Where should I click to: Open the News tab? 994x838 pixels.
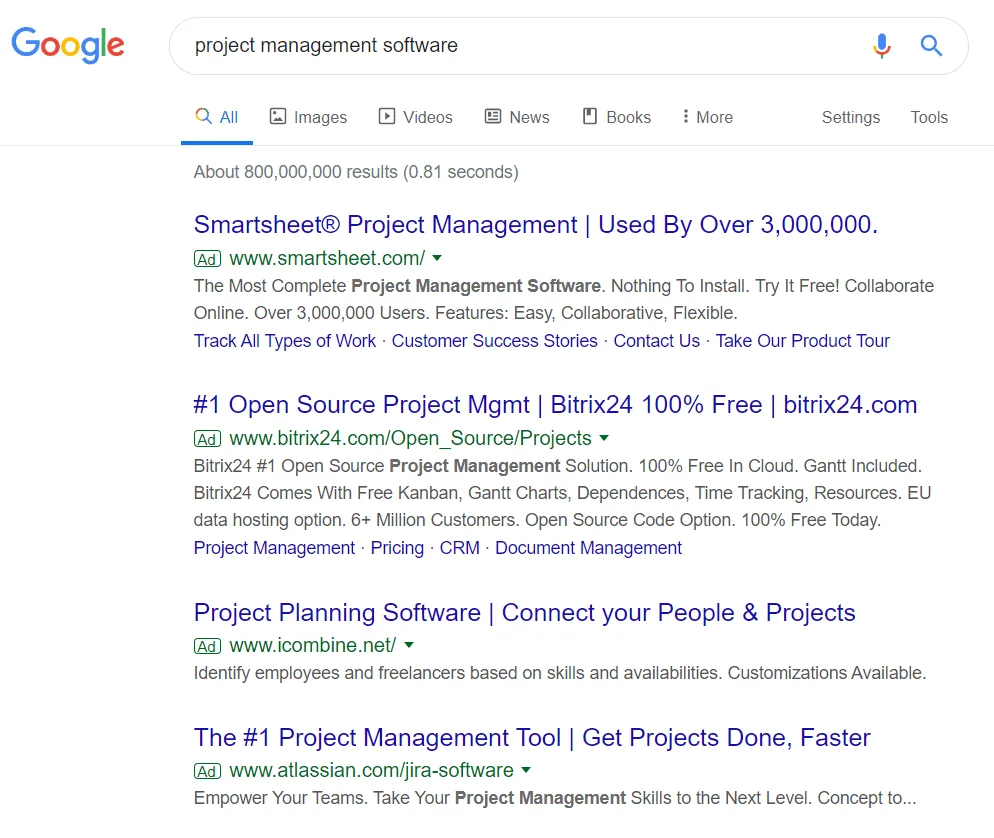pyautogui.click(x=517, y=117)
